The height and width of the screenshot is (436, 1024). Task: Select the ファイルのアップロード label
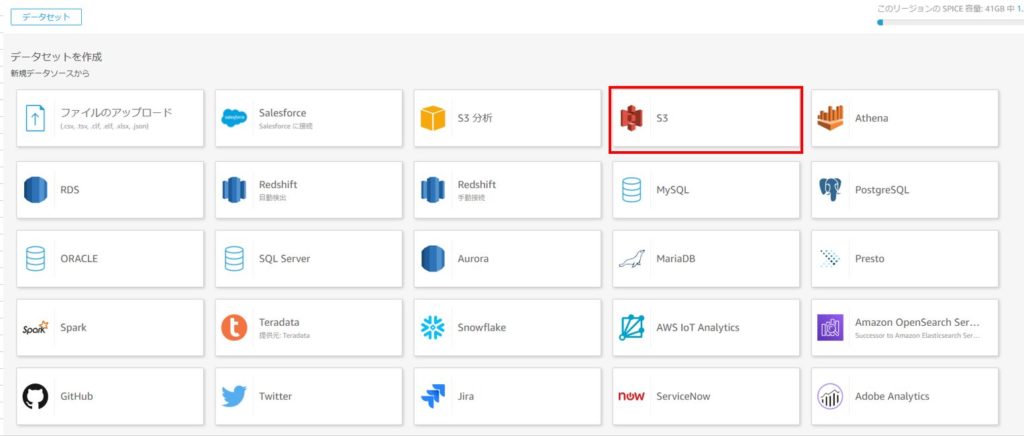(x=116, y=112)
